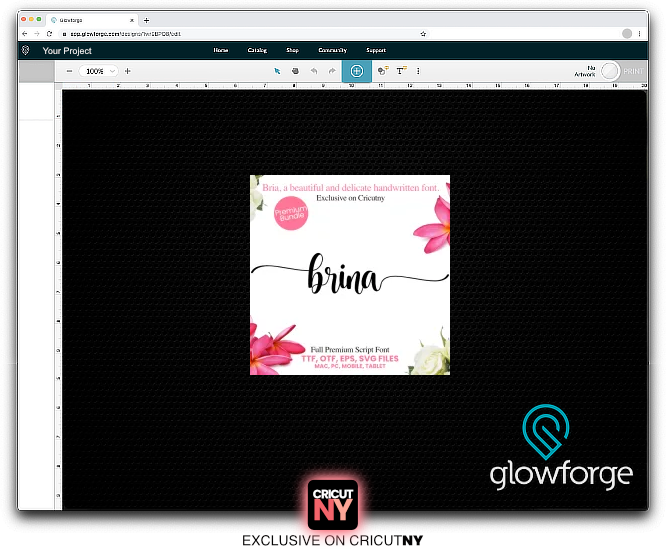Undo the last action

(314, 71)
